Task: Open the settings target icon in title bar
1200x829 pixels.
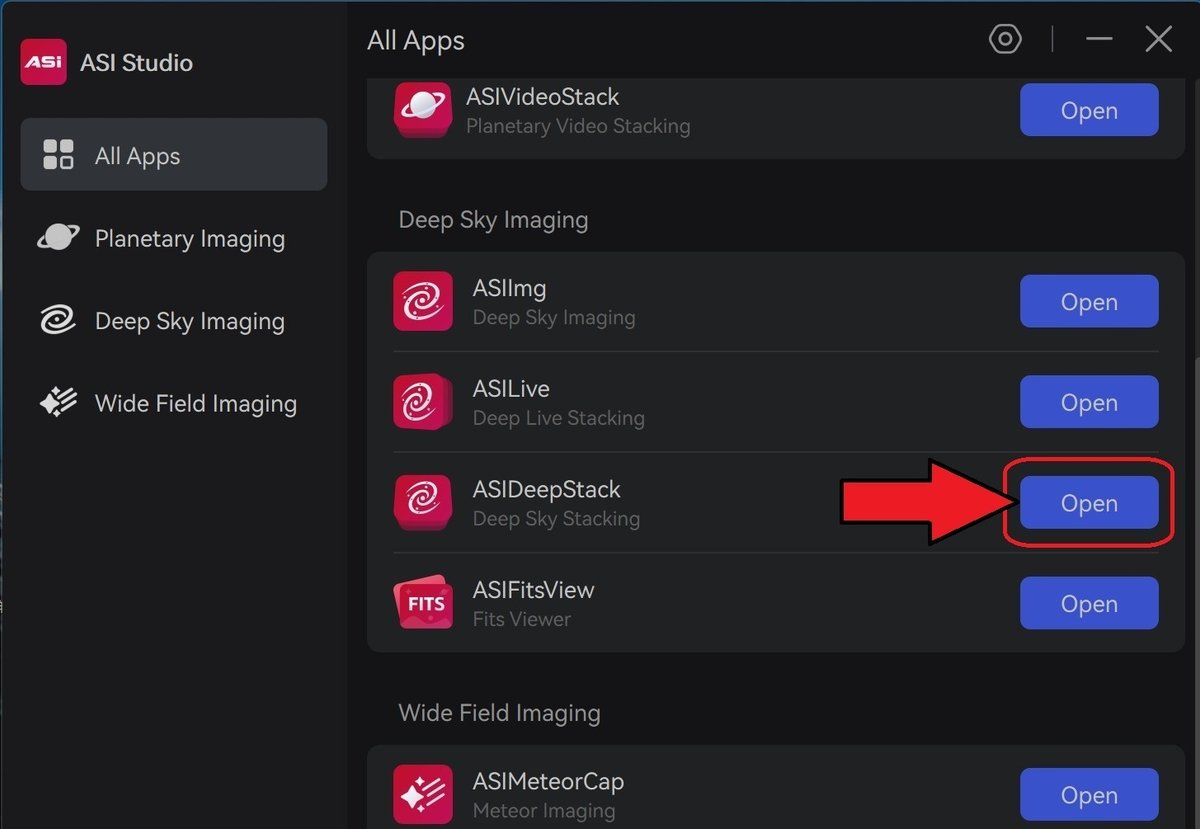Action: (1004, 39)
